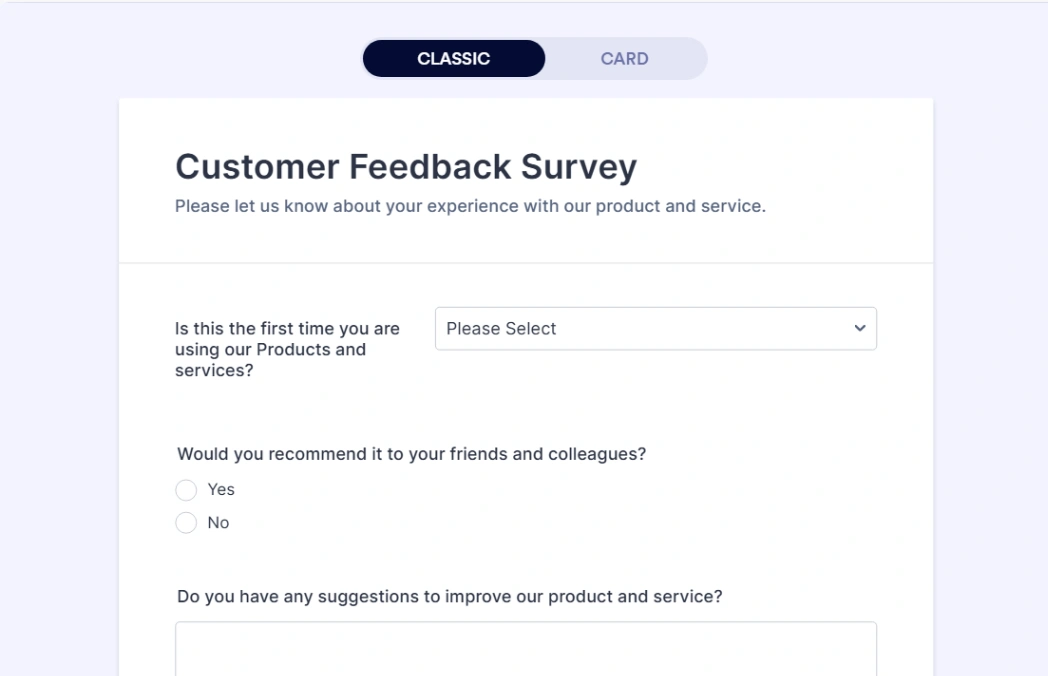Pick an answer for No option
The width and height of the screenshot is (1048, 676).
[x=186, y=522]
